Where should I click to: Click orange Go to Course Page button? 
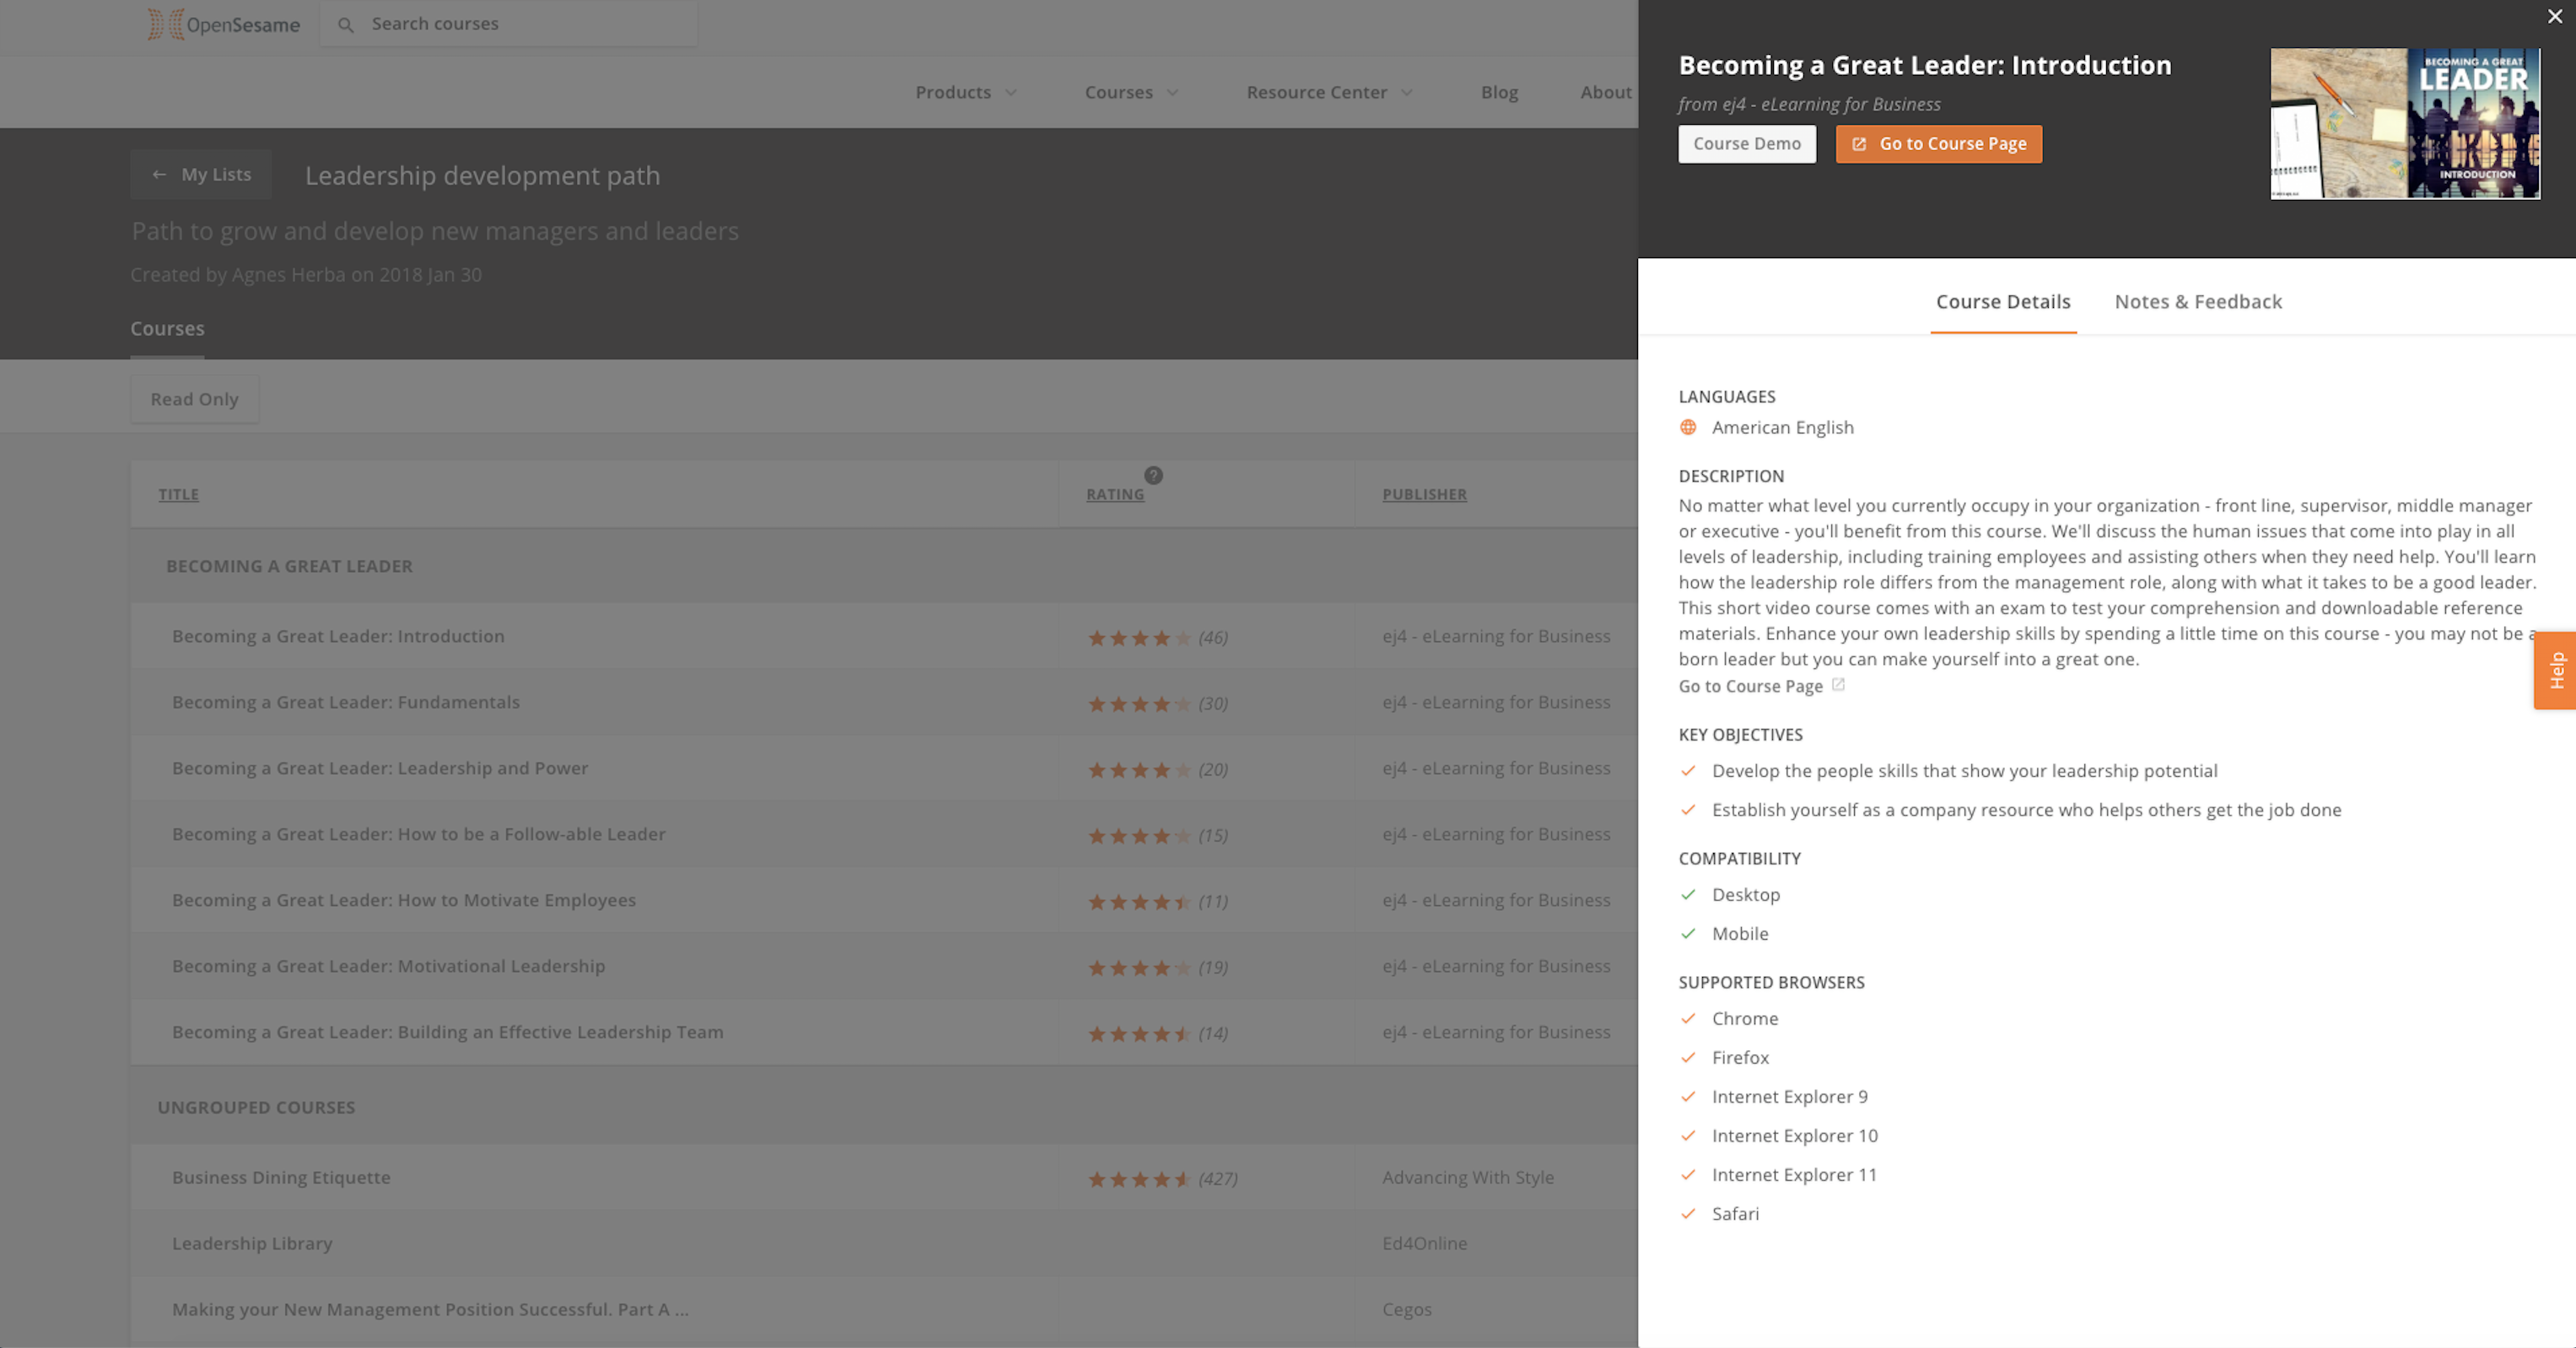coord(1938,144)
